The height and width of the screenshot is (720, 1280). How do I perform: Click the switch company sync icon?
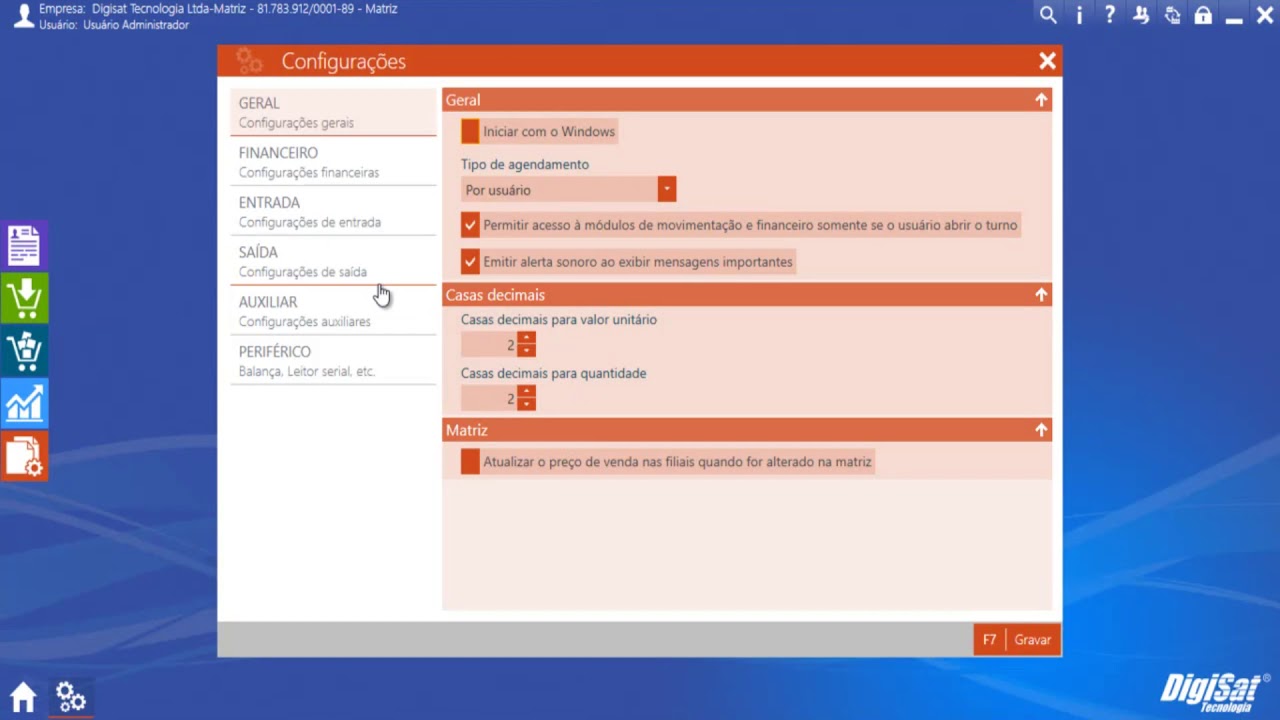1172,15
